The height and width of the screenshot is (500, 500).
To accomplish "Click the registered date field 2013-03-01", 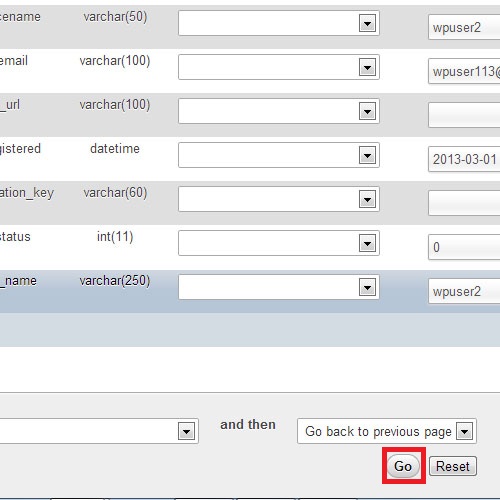I will (x=464, y=159).
